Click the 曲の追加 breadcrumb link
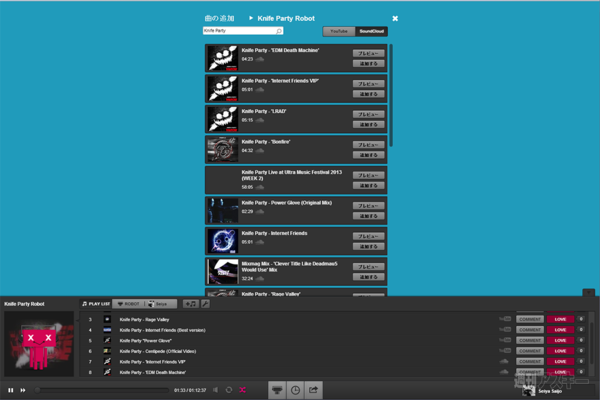Screen dimensions: 600x400 coord(219,18)
